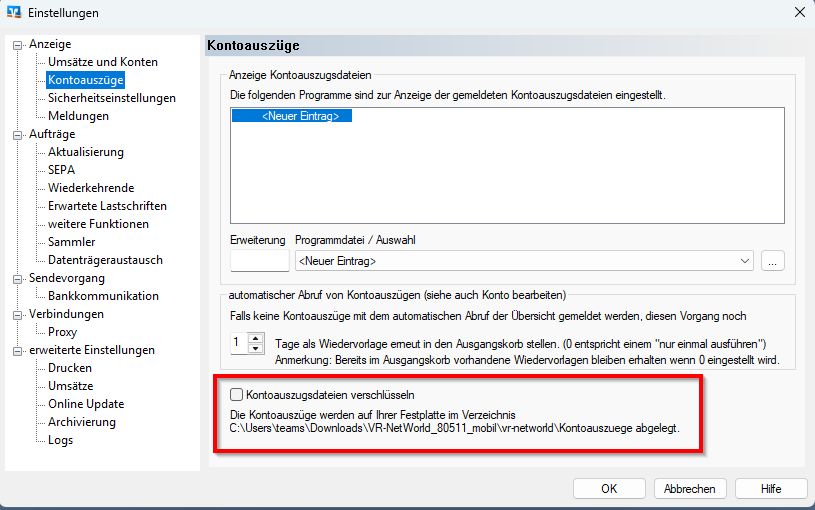Open Bankkommunikation settings page
This screenshot has width=815, height=510.
click(x=103, y=296)
